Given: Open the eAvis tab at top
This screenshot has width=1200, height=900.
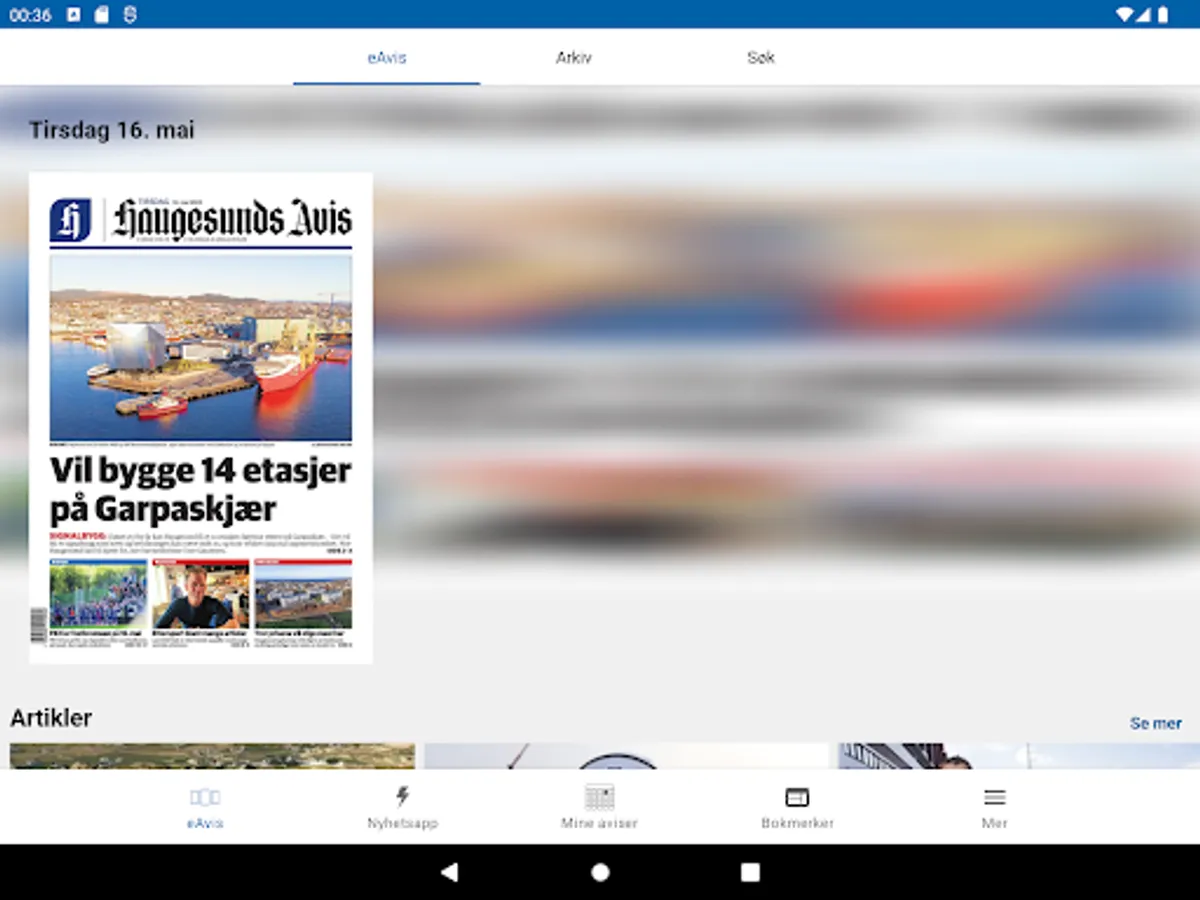Looking at the screenshot, I should [x=387, y=57].
